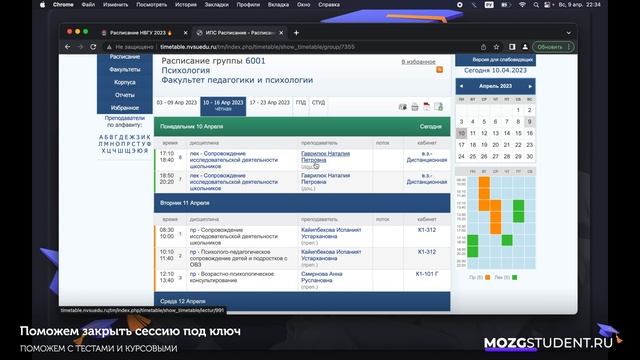The width and height of the screenshot is (640, 360).
Task: Click the print schedule icon
Action: (x=415, y=107)
